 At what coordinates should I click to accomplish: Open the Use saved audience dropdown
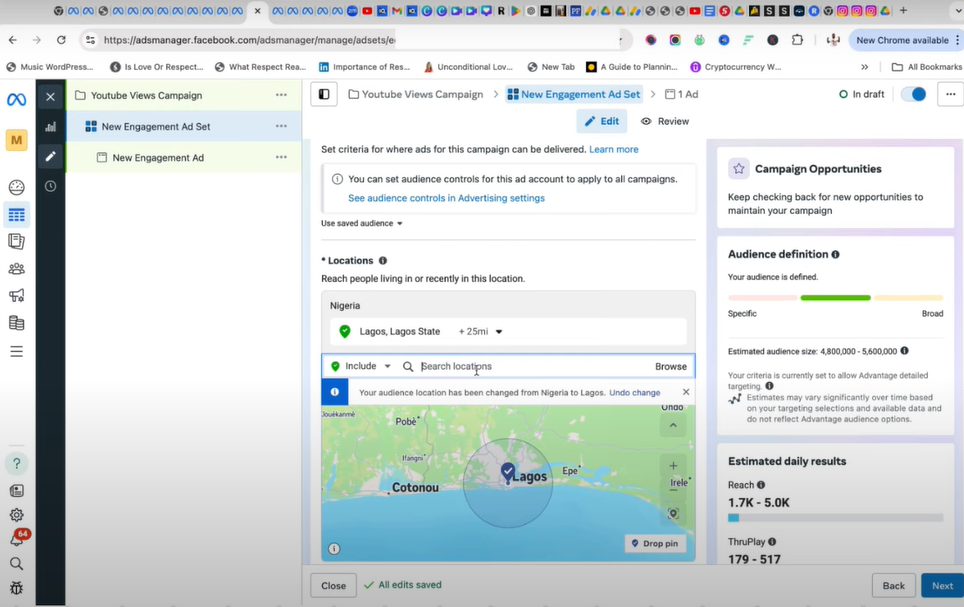point(362,223)
